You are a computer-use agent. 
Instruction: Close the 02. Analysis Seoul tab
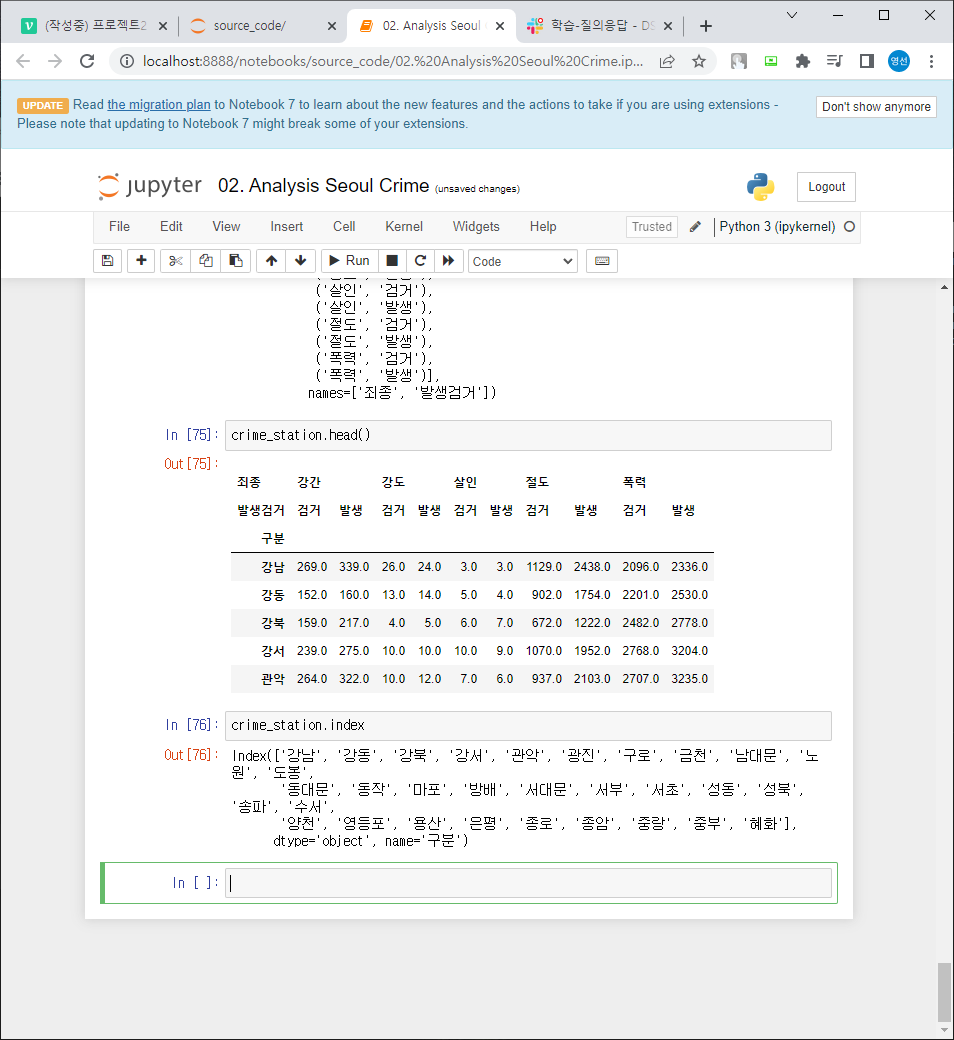(500, 26)
